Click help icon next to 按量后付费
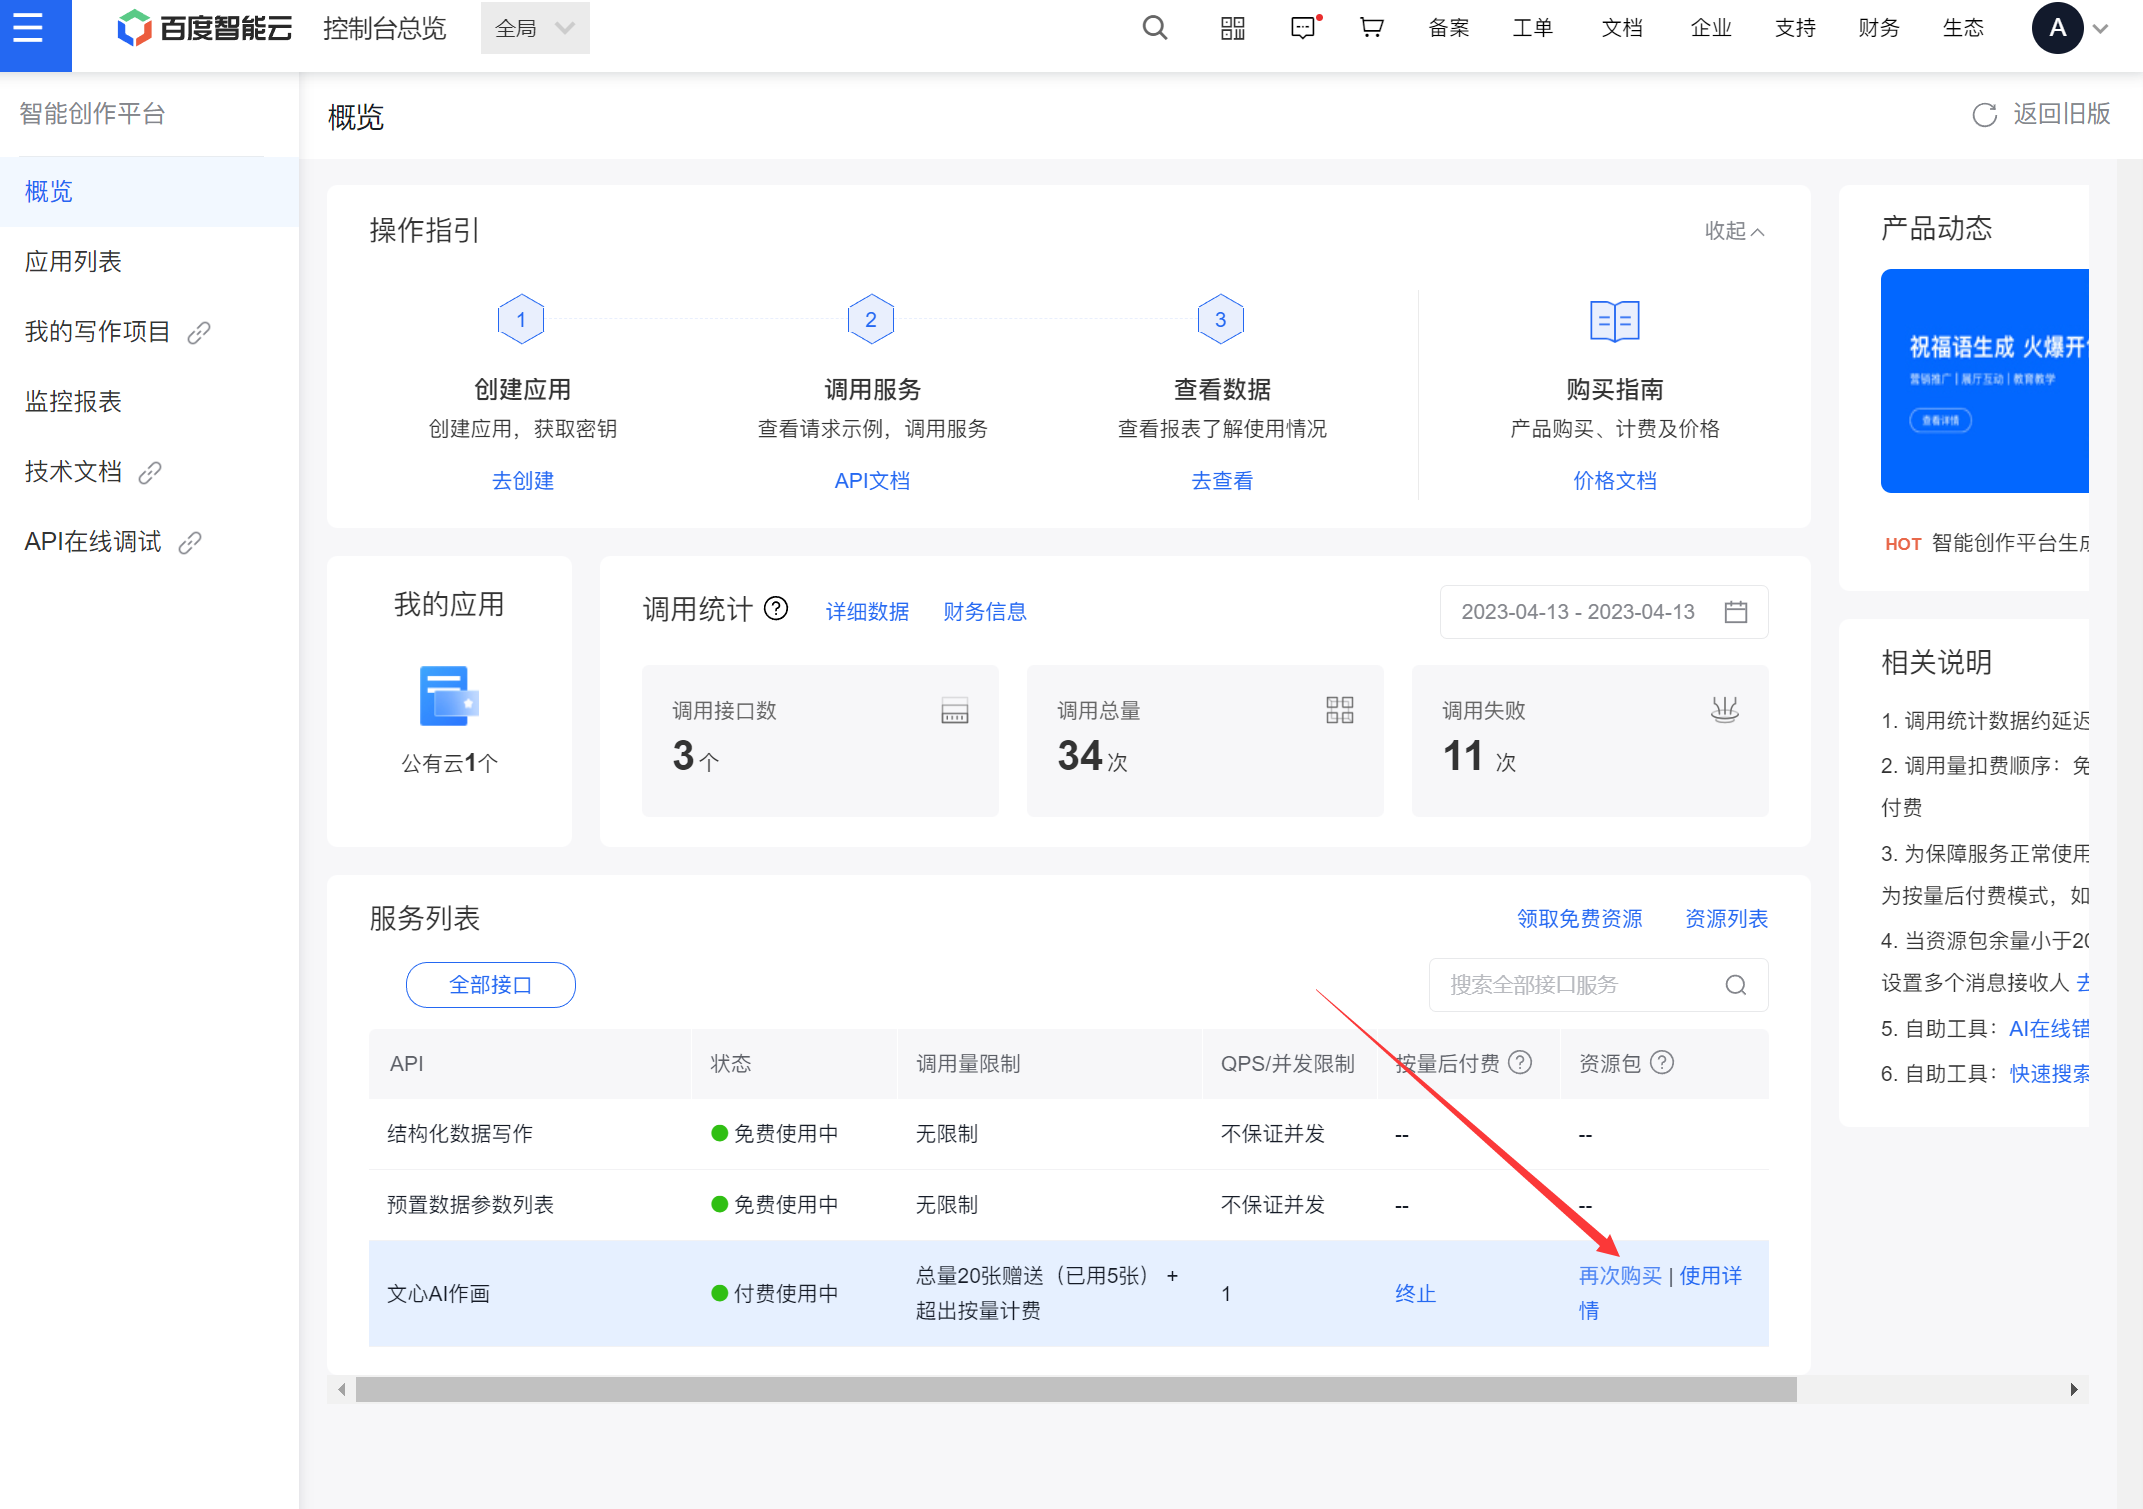 [x=1520, y=1062]
